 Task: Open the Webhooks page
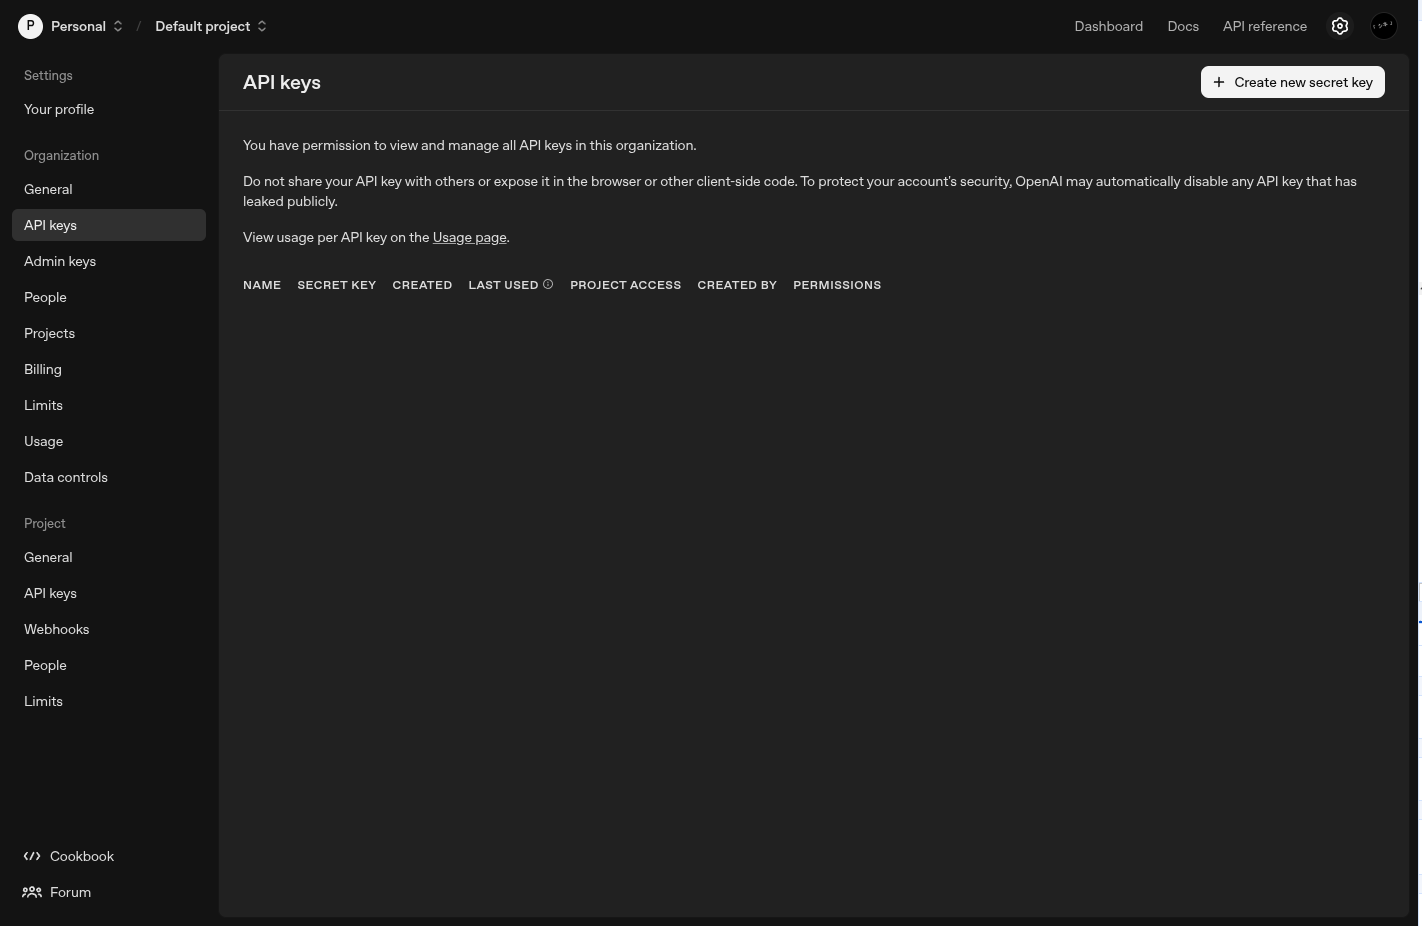[x=109, y=629]
